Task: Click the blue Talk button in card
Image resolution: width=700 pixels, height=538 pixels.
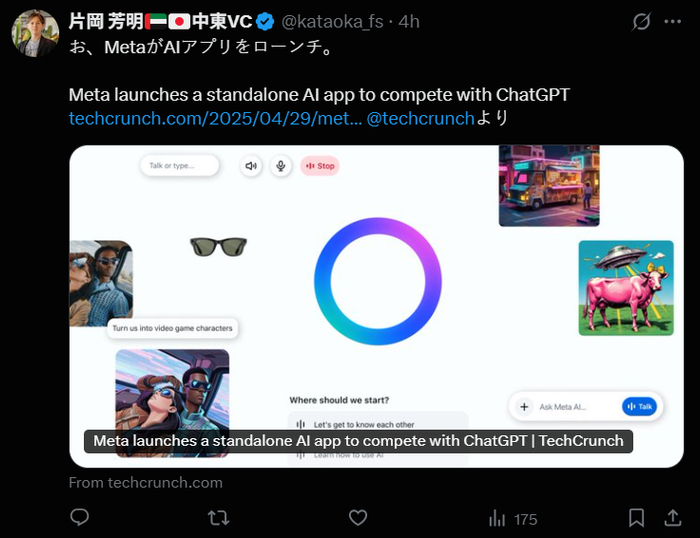Action: click(x=639, y=406)
